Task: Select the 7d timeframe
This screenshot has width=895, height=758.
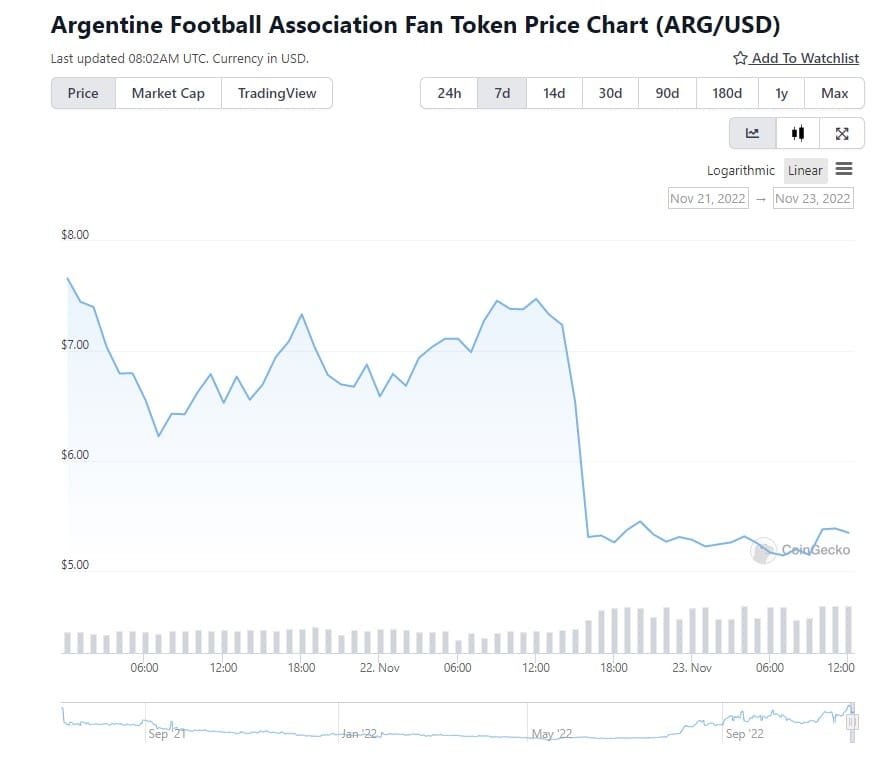Action: (x=501, y=92)
